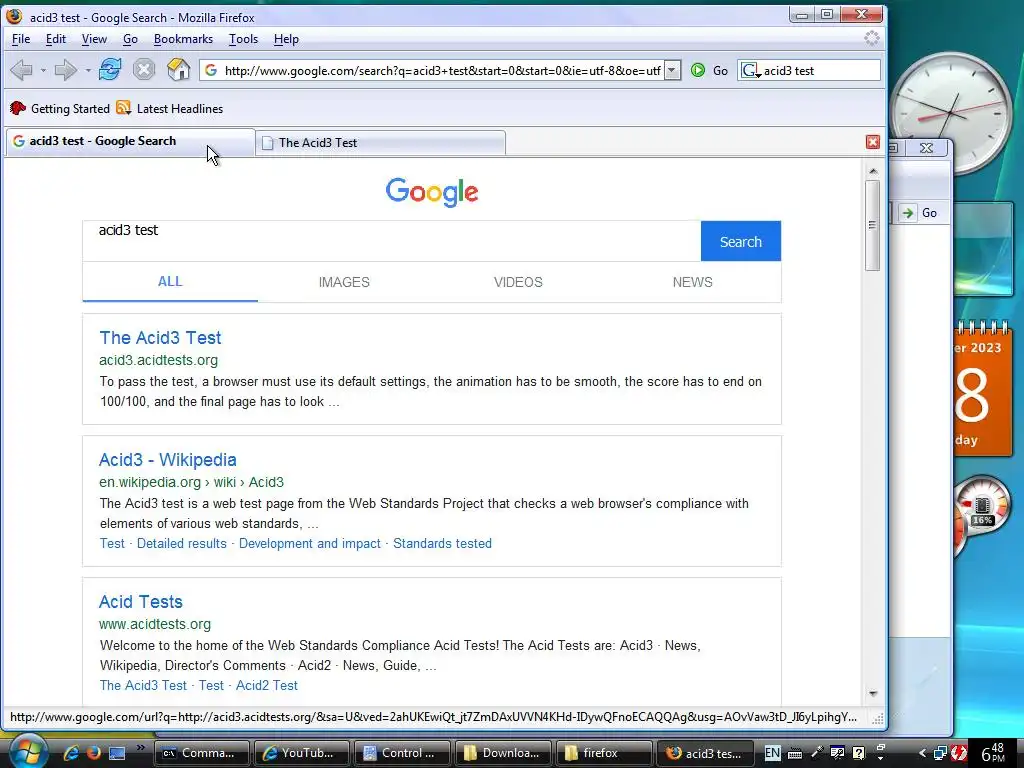Open the Home page icon
The image size is (1024, 768).
(x=178, y=69)
